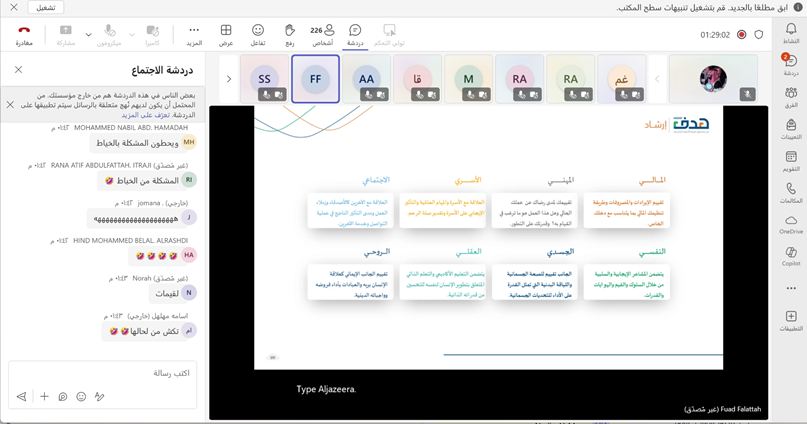The height and width of the screenshot is (424, 807).
Task: Dismiss the external participants notice banner
Action: 11,104
